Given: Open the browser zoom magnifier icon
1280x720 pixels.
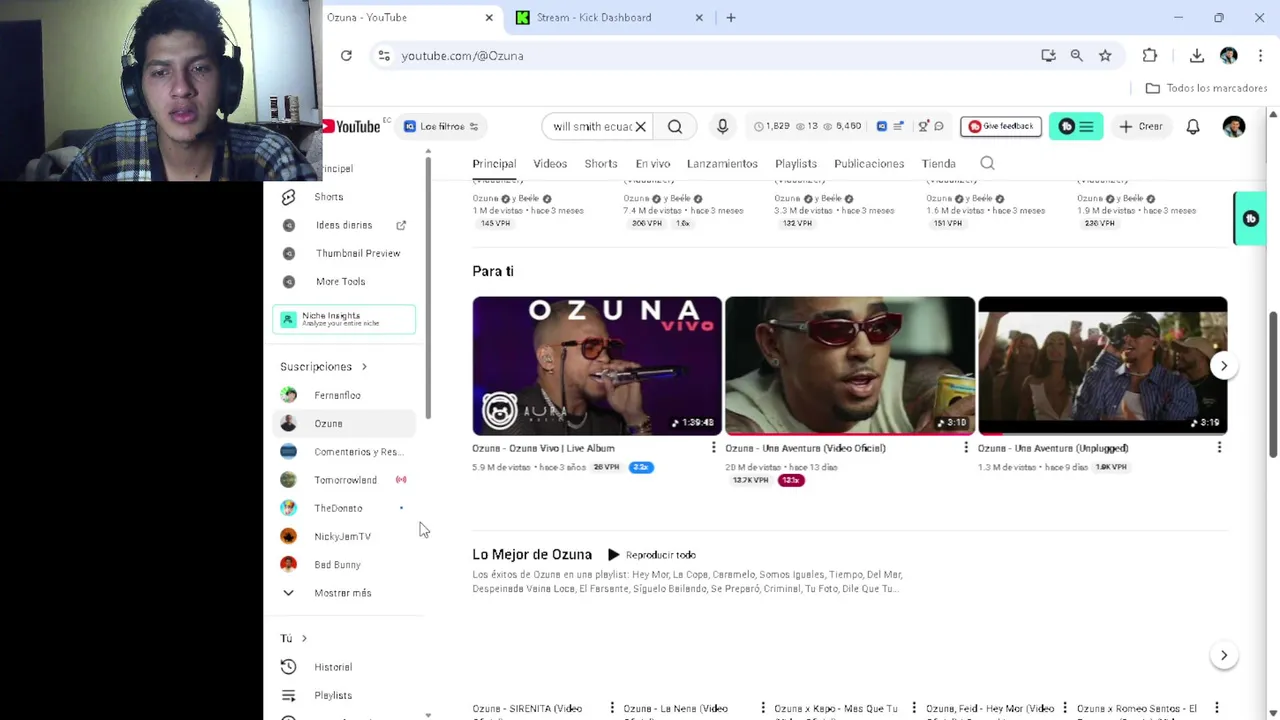Looking at the screenshot, I should [1076, 56].
